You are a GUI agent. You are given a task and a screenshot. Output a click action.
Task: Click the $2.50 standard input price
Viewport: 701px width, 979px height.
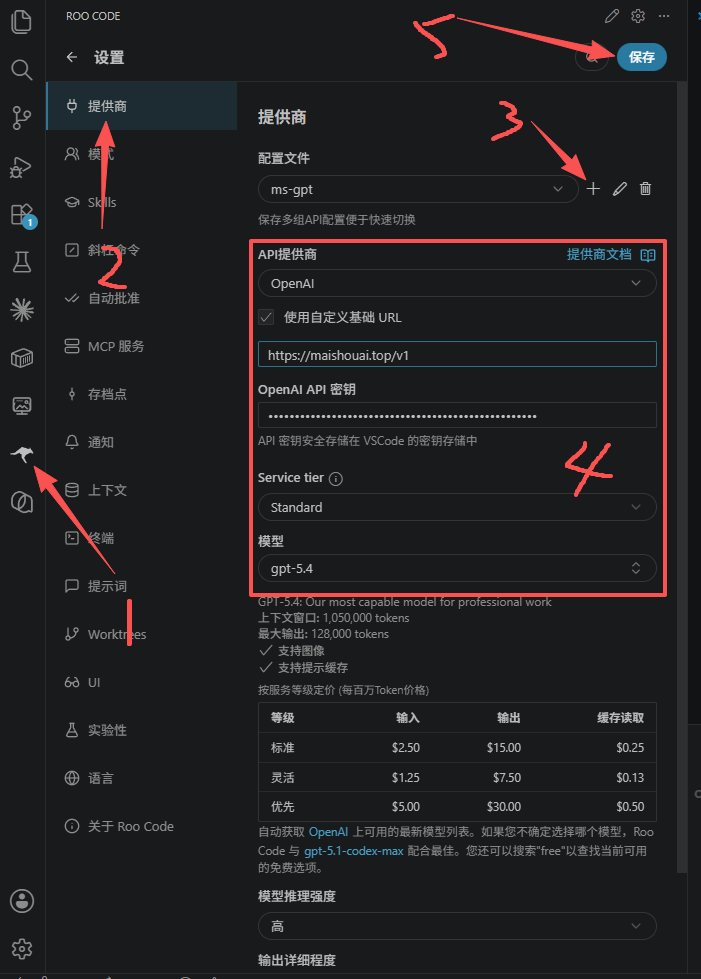(x=406, y=748)
